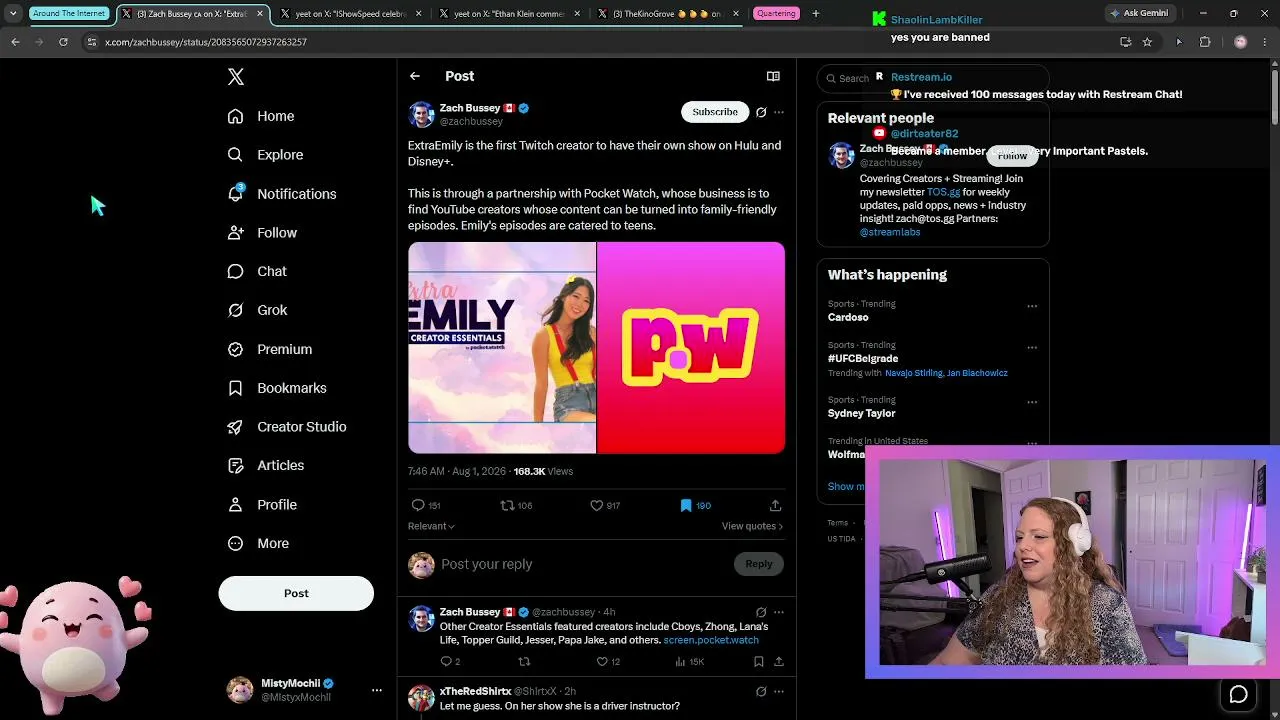
Task: Open More options on the main post
Action: 779,112
